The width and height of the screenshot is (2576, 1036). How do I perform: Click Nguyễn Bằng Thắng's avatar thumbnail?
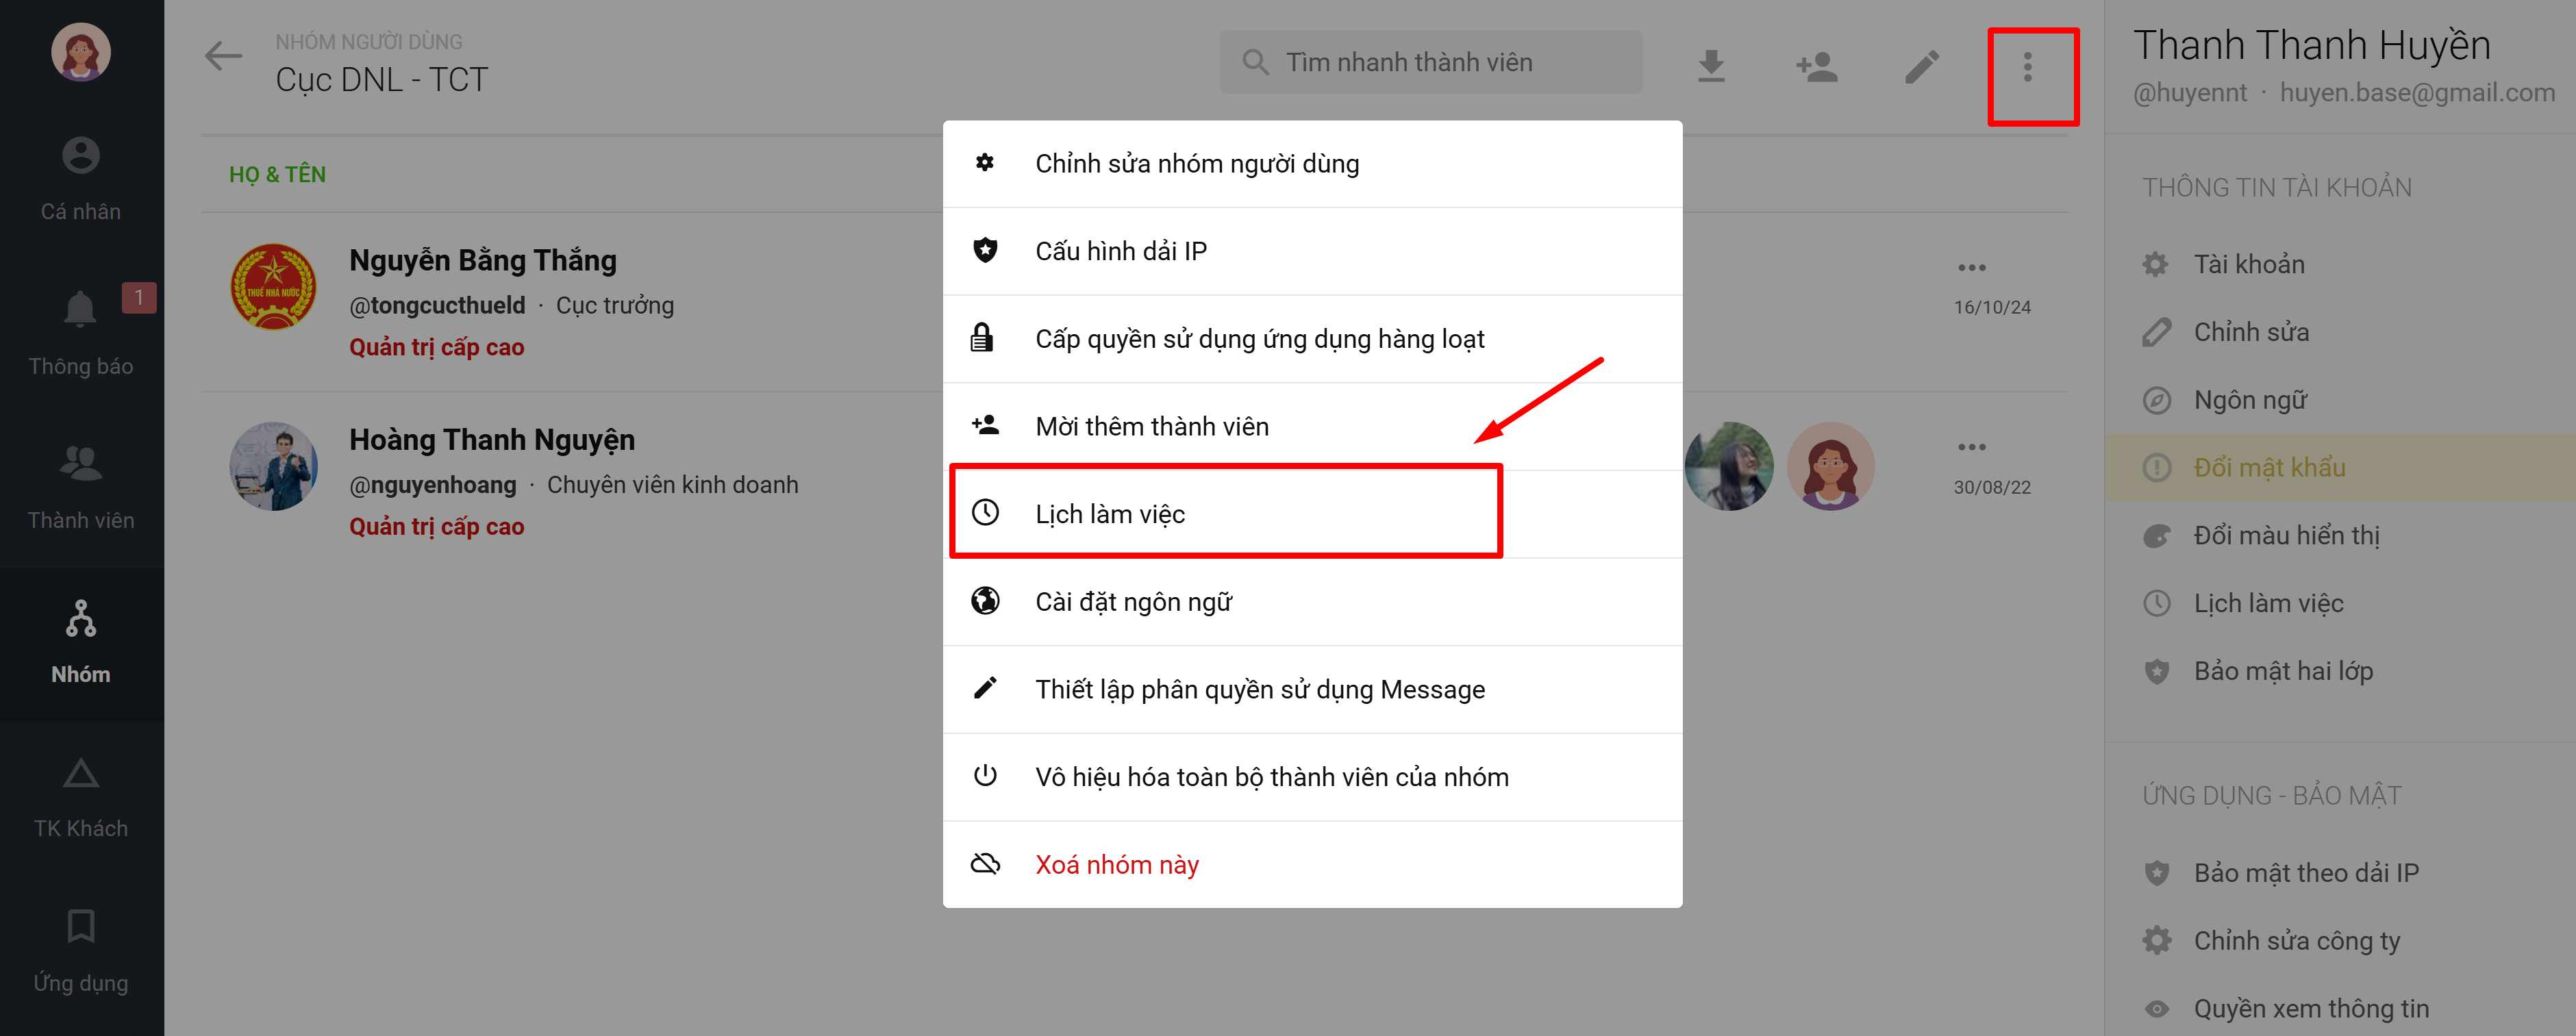coord(273,287)
